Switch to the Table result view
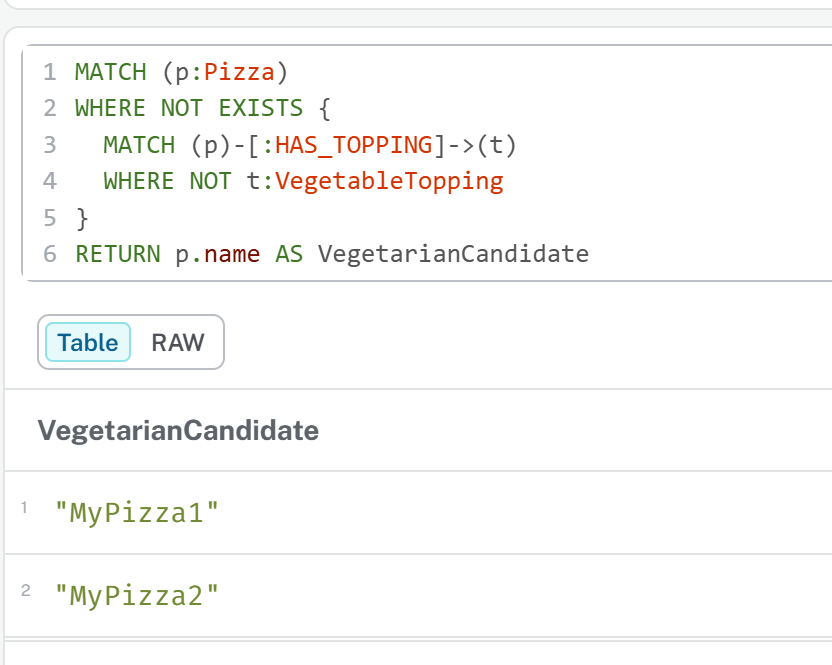 tap(88, 342)
